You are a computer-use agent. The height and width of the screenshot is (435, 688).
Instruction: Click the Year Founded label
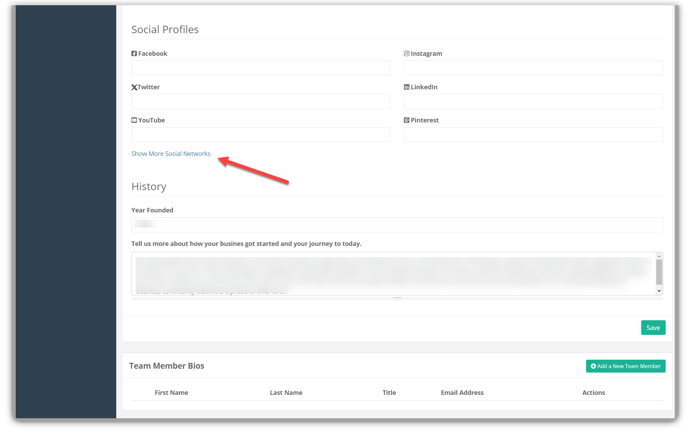tap(152, 210)
